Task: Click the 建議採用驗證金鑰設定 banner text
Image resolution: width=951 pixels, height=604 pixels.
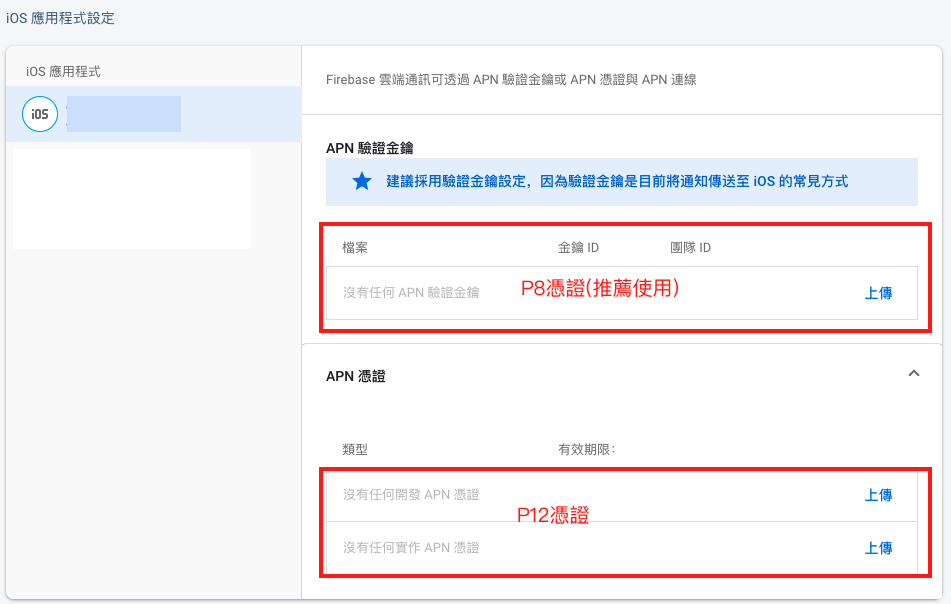Action: [617, 181]
